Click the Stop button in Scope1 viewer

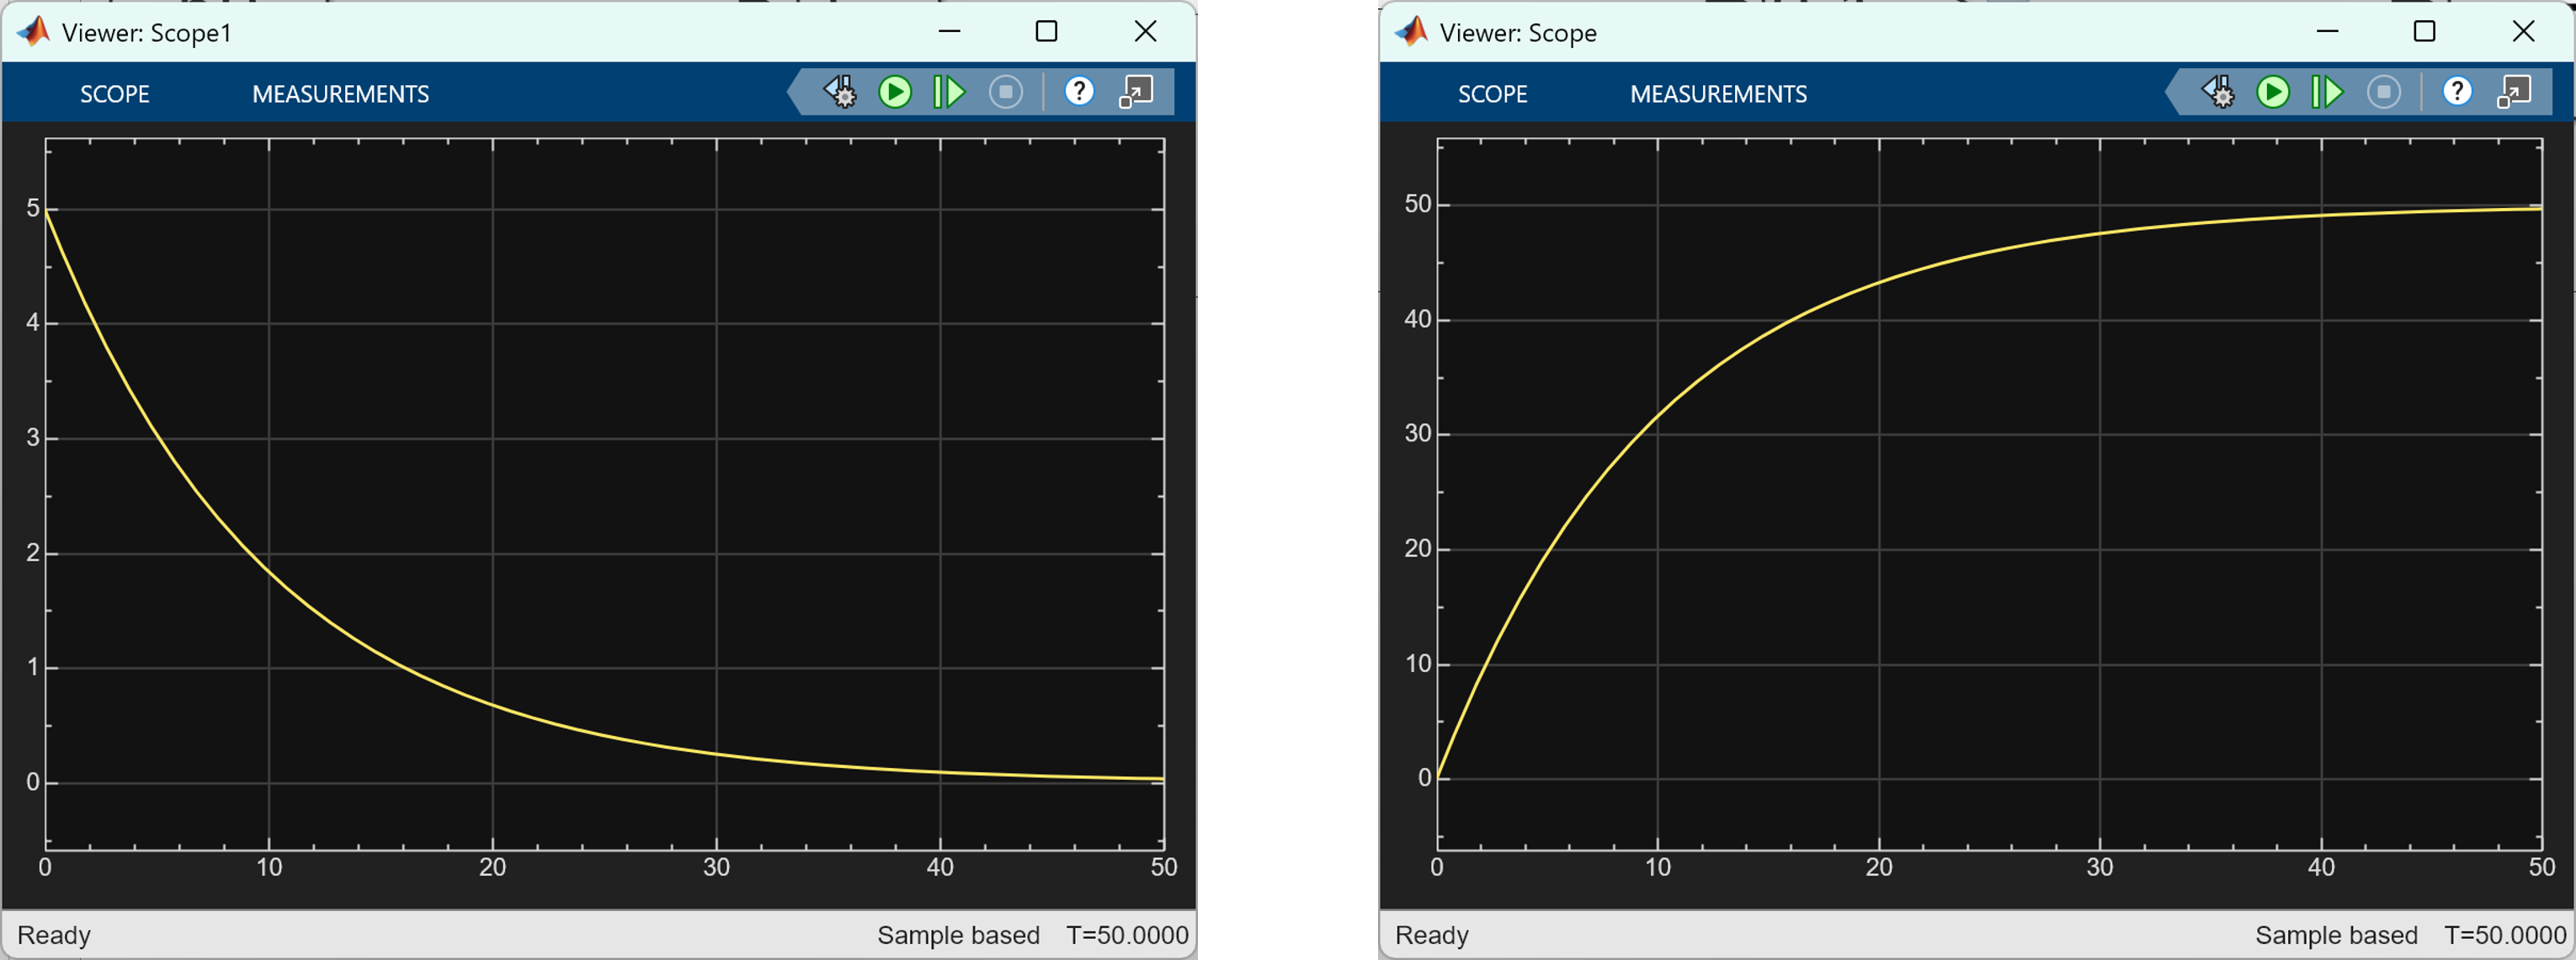point(1006,92)
